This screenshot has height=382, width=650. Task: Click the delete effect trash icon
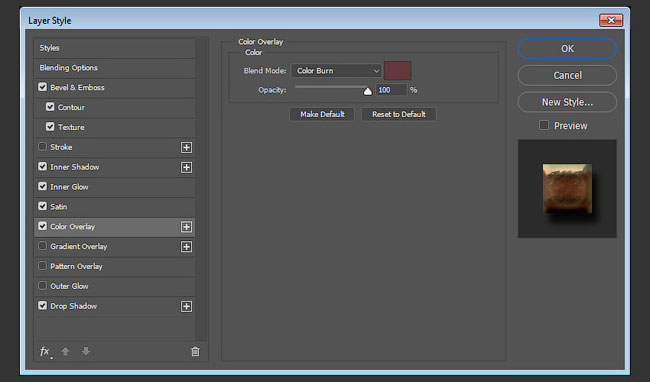click(195, 351)
